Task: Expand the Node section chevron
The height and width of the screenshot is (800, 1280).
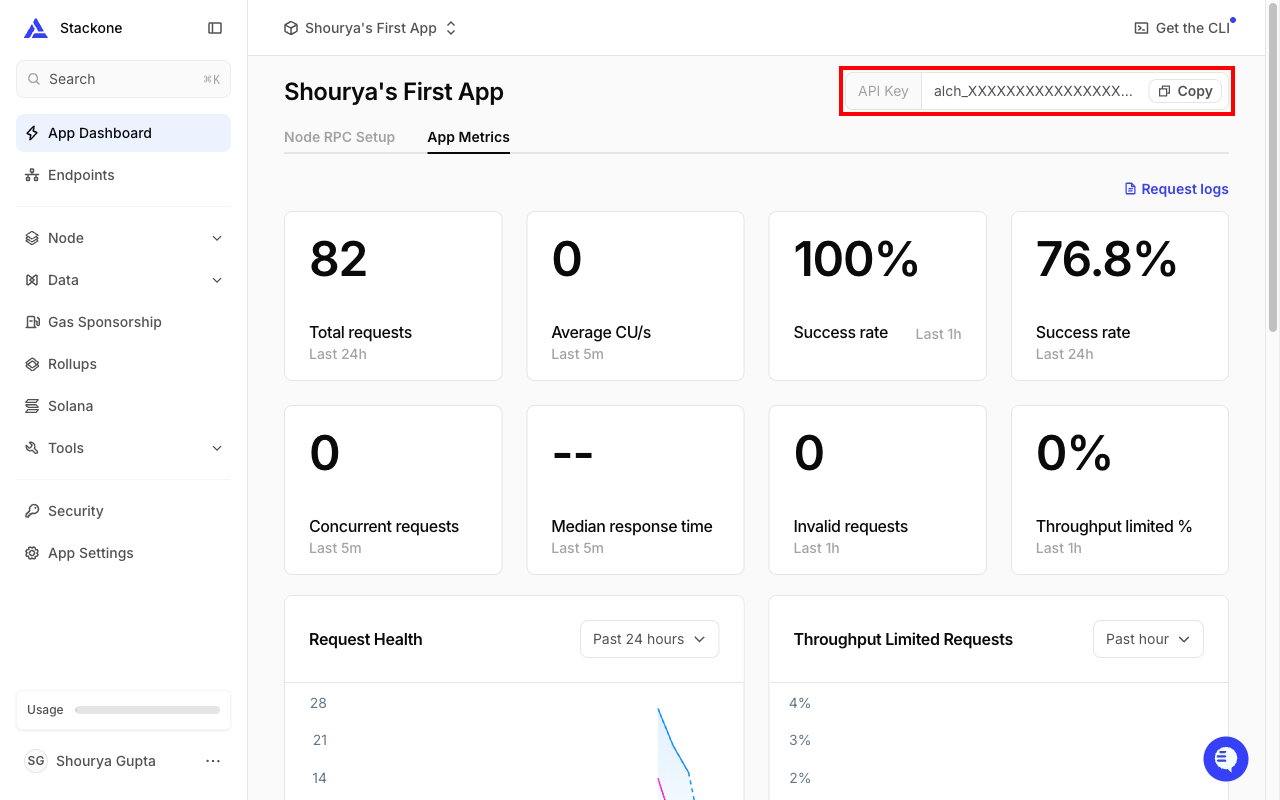Action: pos(217,238)
